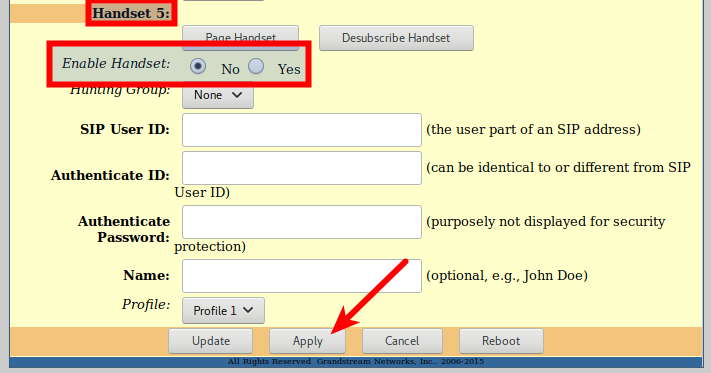The image size is (711, 373).
Task: Focus the SIP User ID field
Action: coord(302,130)
